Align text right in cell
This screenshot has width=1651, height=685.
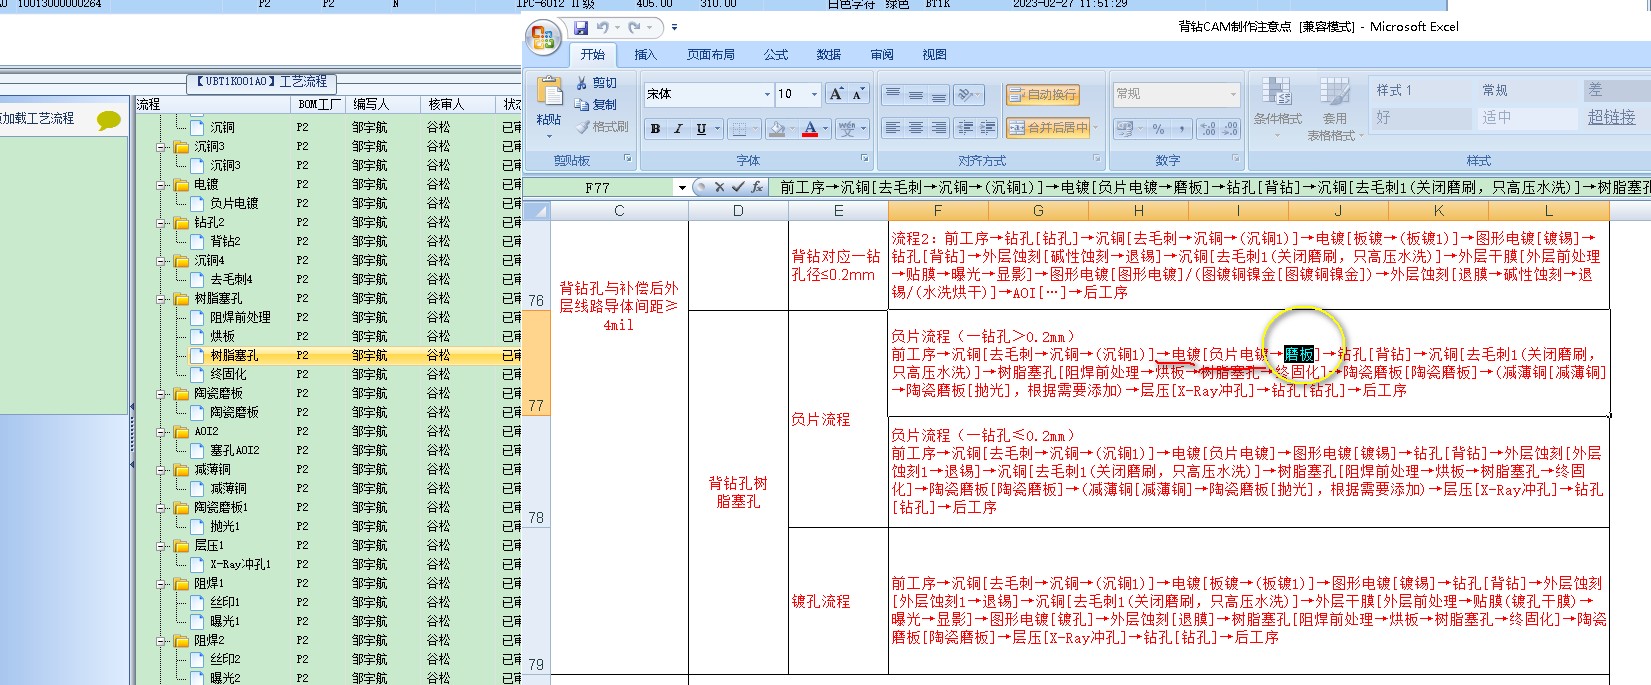point(939,128)
